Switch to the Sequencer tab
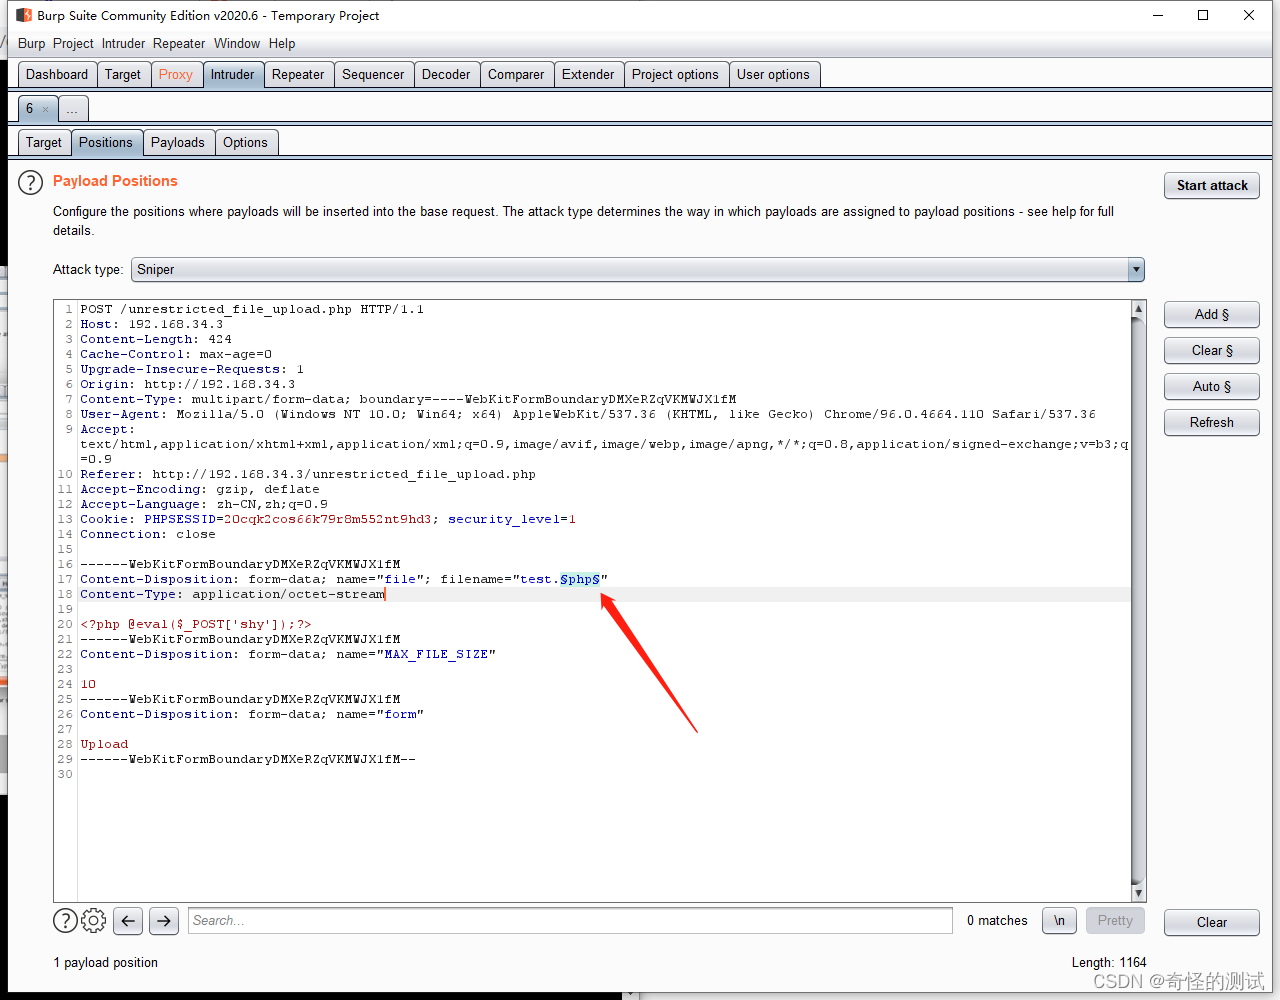Image resolution: width=1280 pixels, height=1000 pixels. point(373,75)
